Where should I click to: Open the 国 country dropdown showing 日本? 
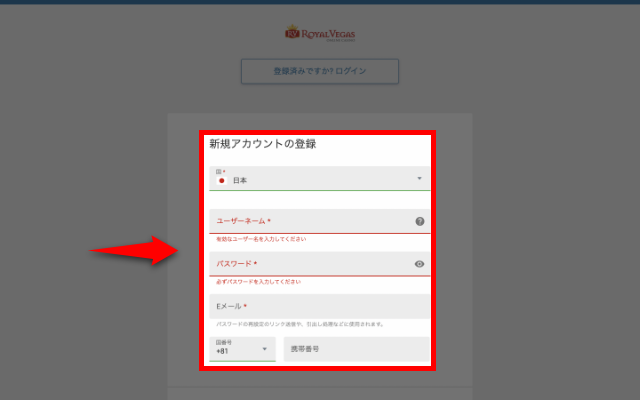(x=320, y=177)
